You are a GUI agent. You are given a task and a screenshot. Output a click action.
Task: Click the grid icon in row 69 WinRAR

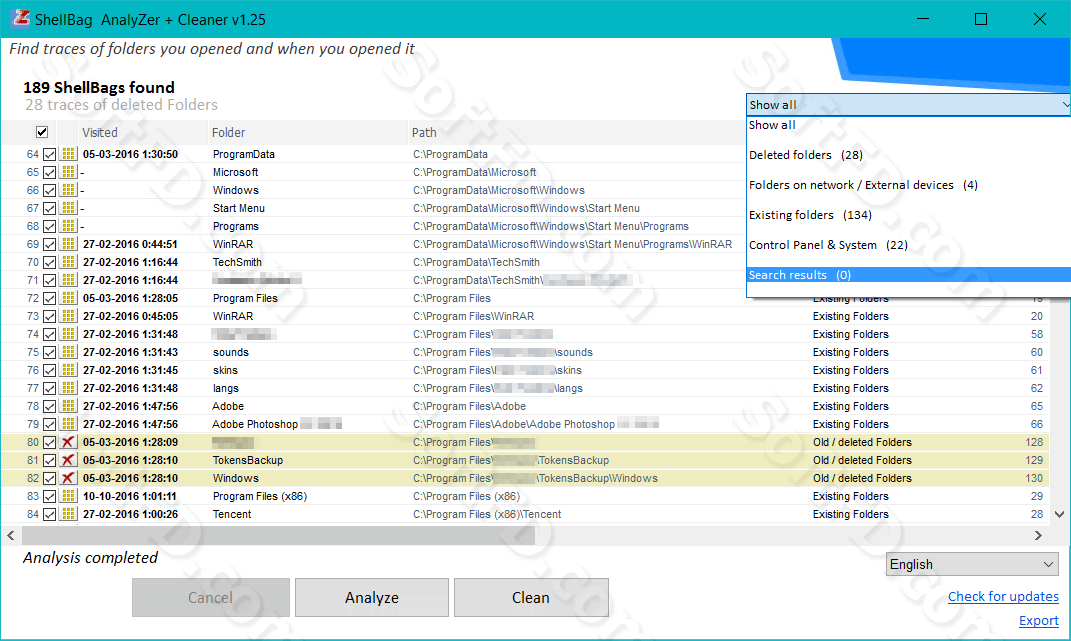point(68,244)
